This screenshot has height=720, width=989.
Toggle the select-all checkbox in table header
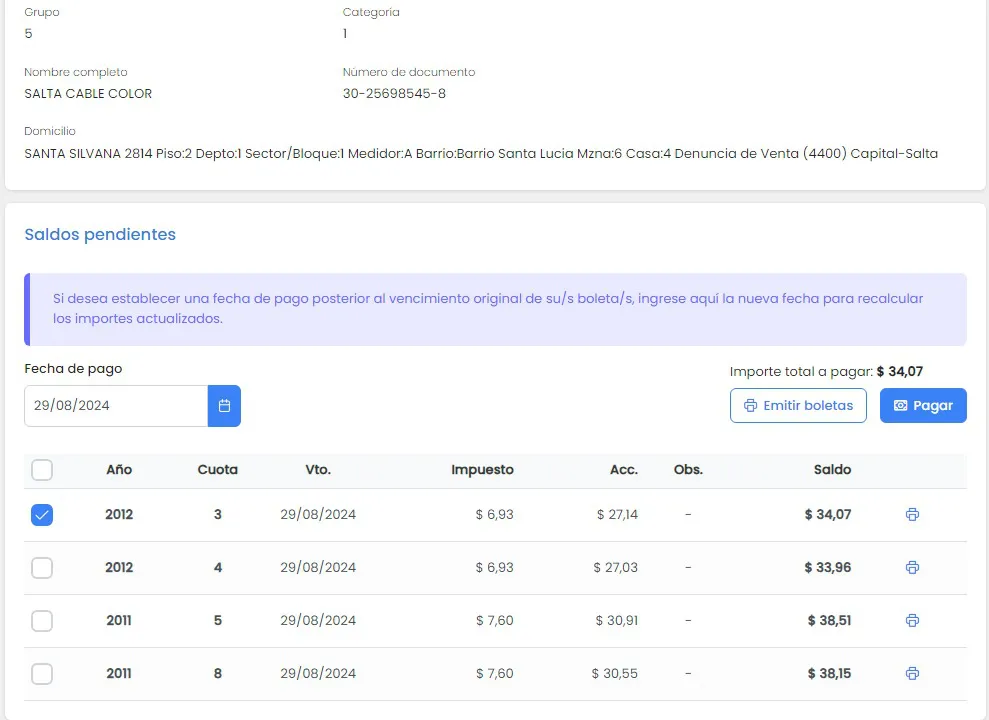click(x=42, y=470)
